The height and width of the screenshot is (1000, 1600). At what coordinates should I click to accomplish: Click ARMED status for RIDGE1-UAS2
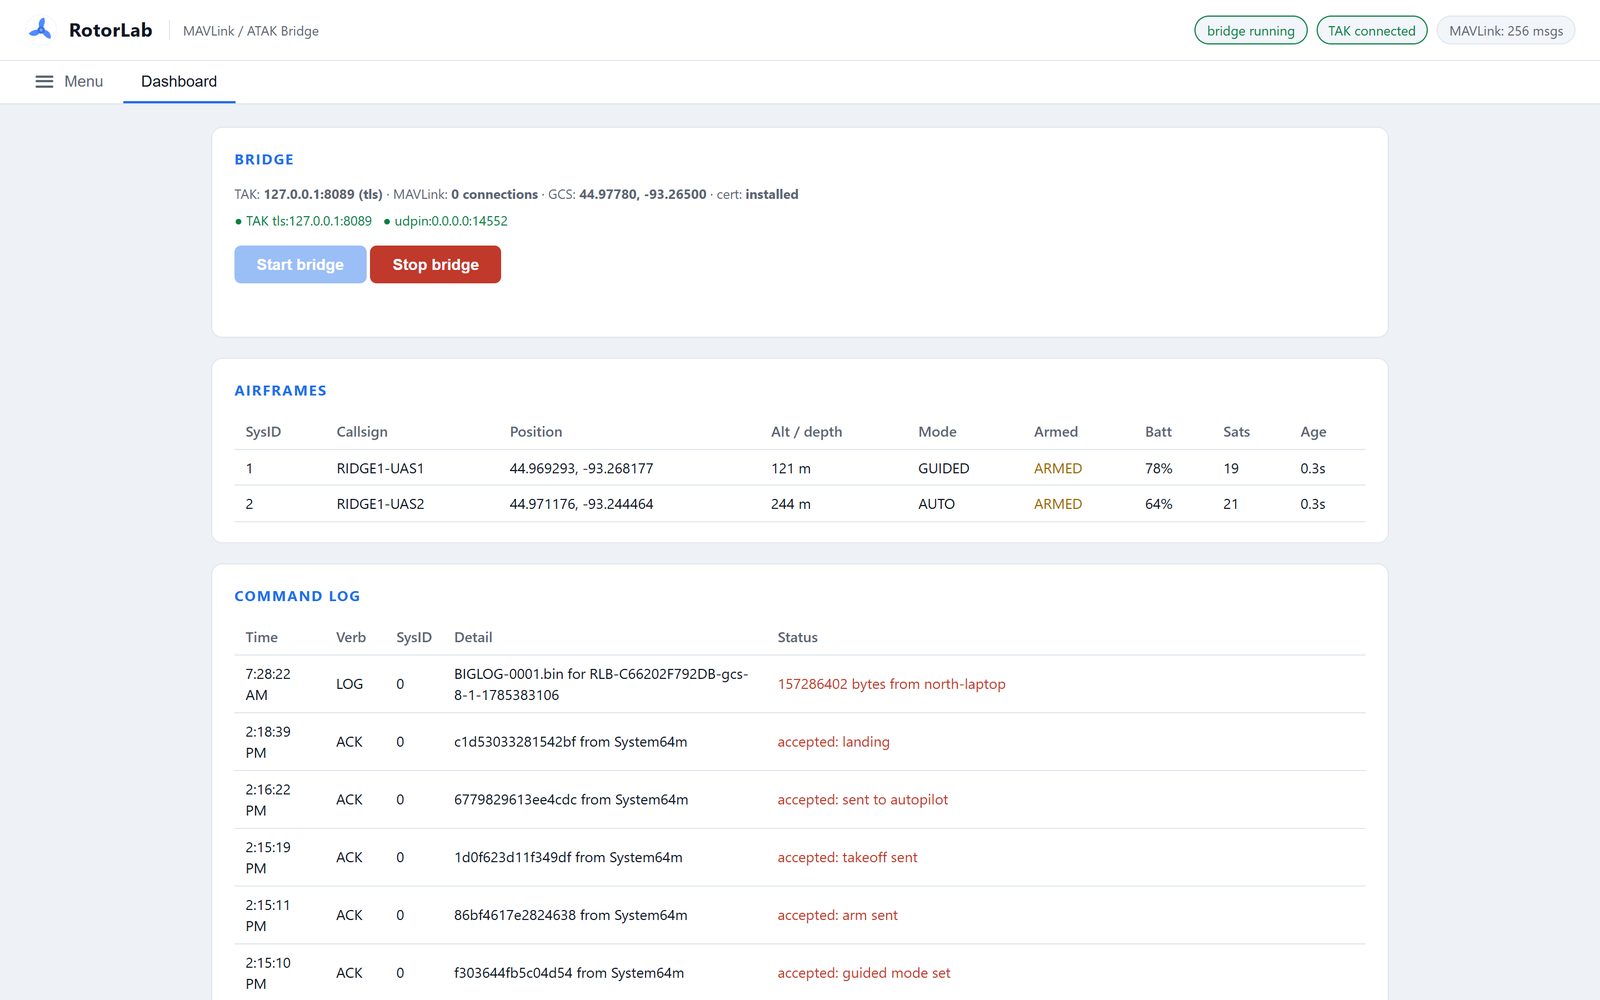1058,504
